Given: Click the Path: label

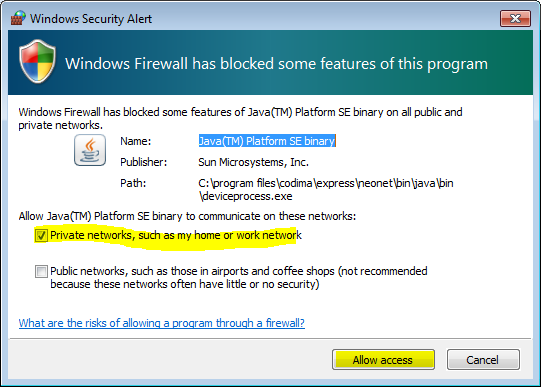Looking at the screenshot, I should coord(133,183).
